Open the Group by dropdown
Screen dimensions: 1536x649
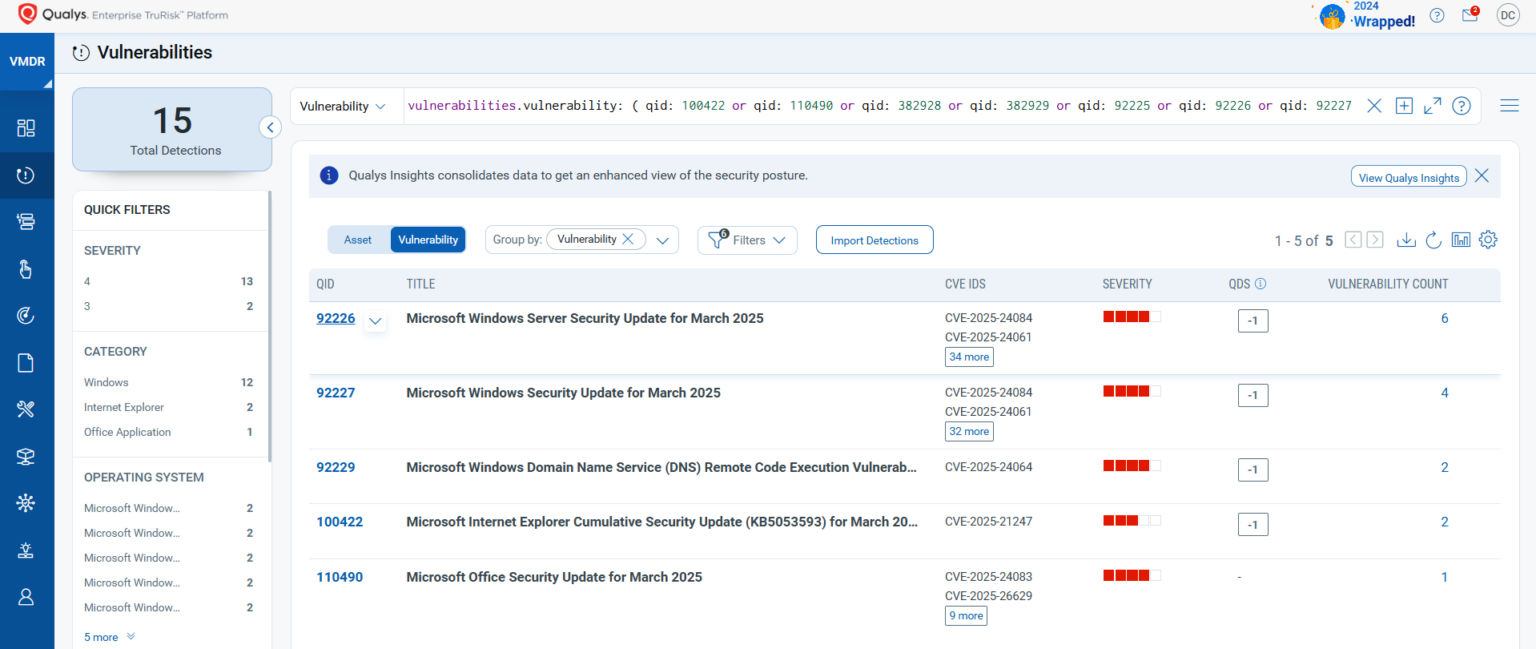tap(662, 239)
